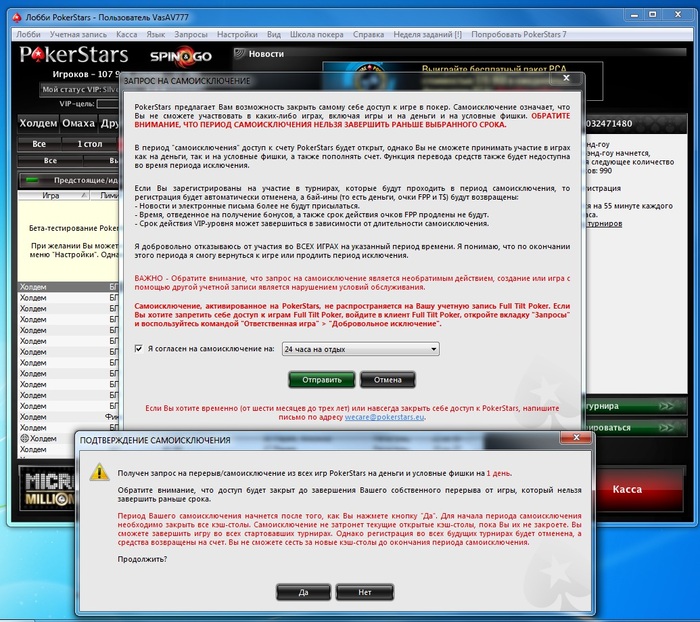
Task: Click the 1 стол filter button
Action: [90, 144]
